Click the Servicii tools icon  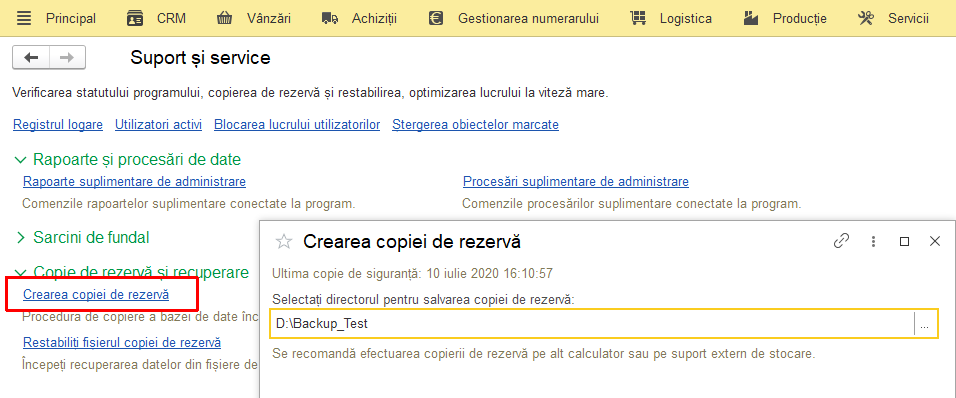click(866, 18)
